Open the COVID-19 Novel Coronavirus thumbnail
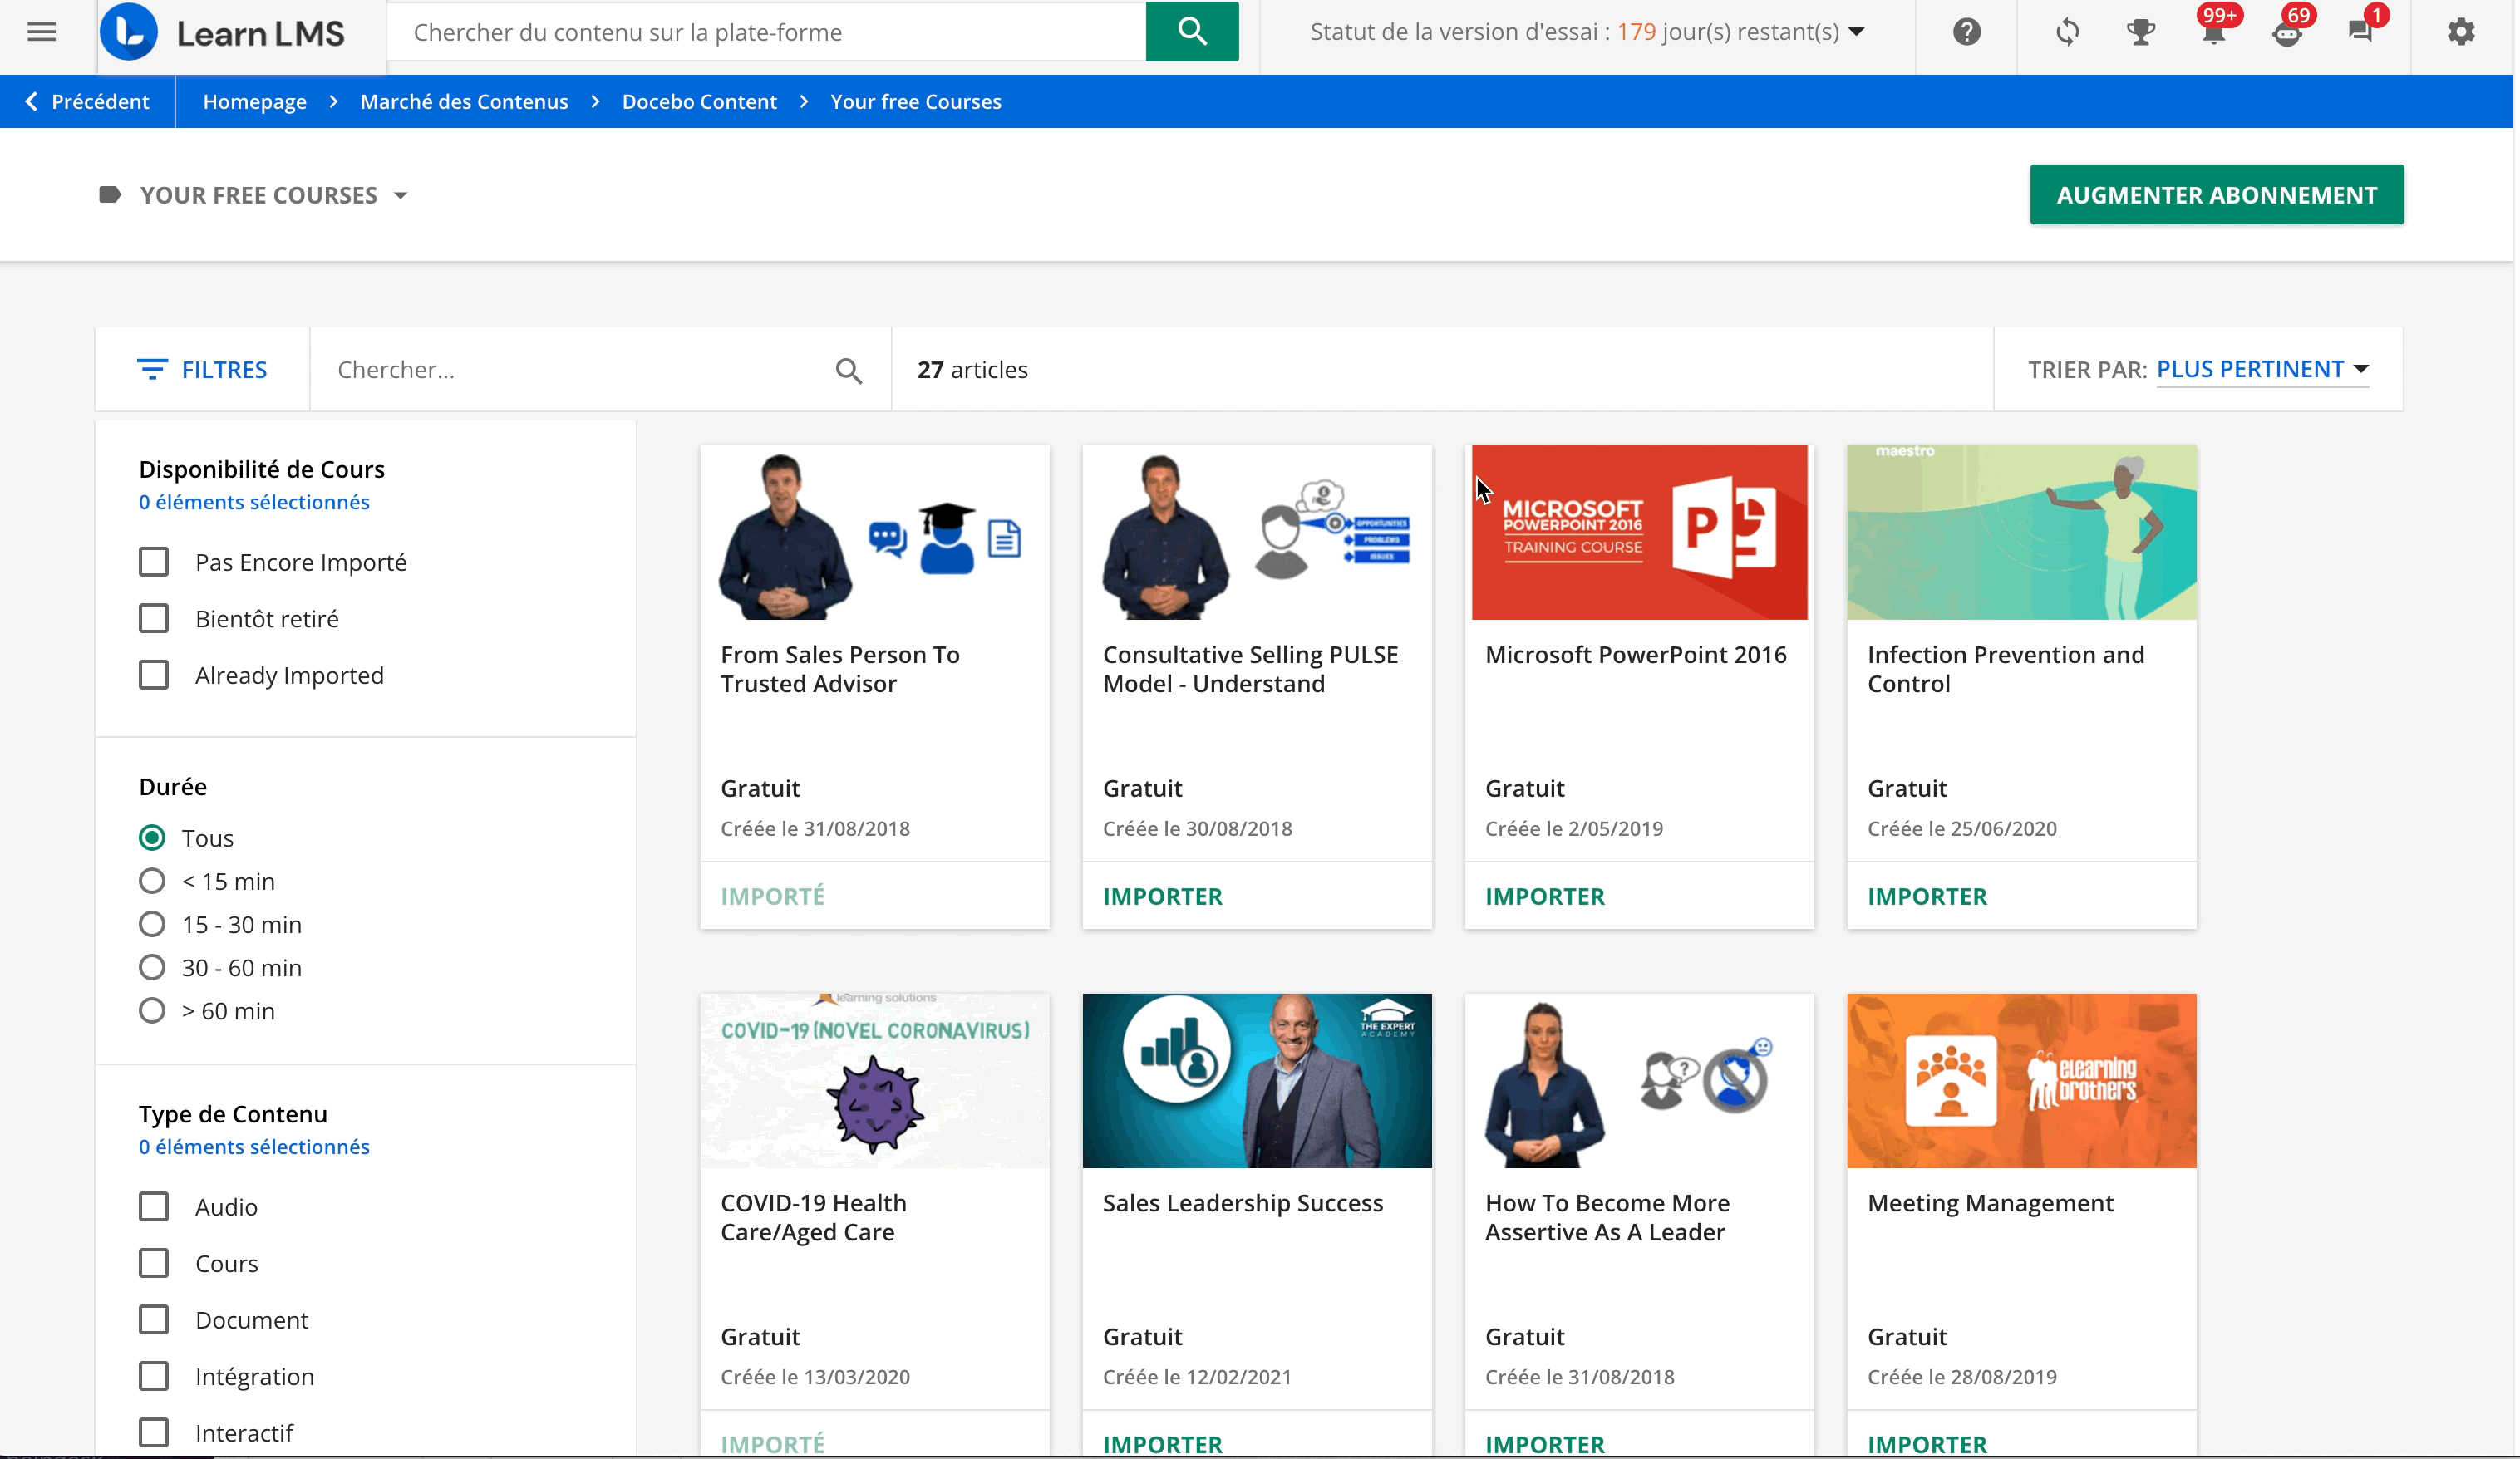Viewport: 2520px width, 1459px height. [x=875, y=1081]
